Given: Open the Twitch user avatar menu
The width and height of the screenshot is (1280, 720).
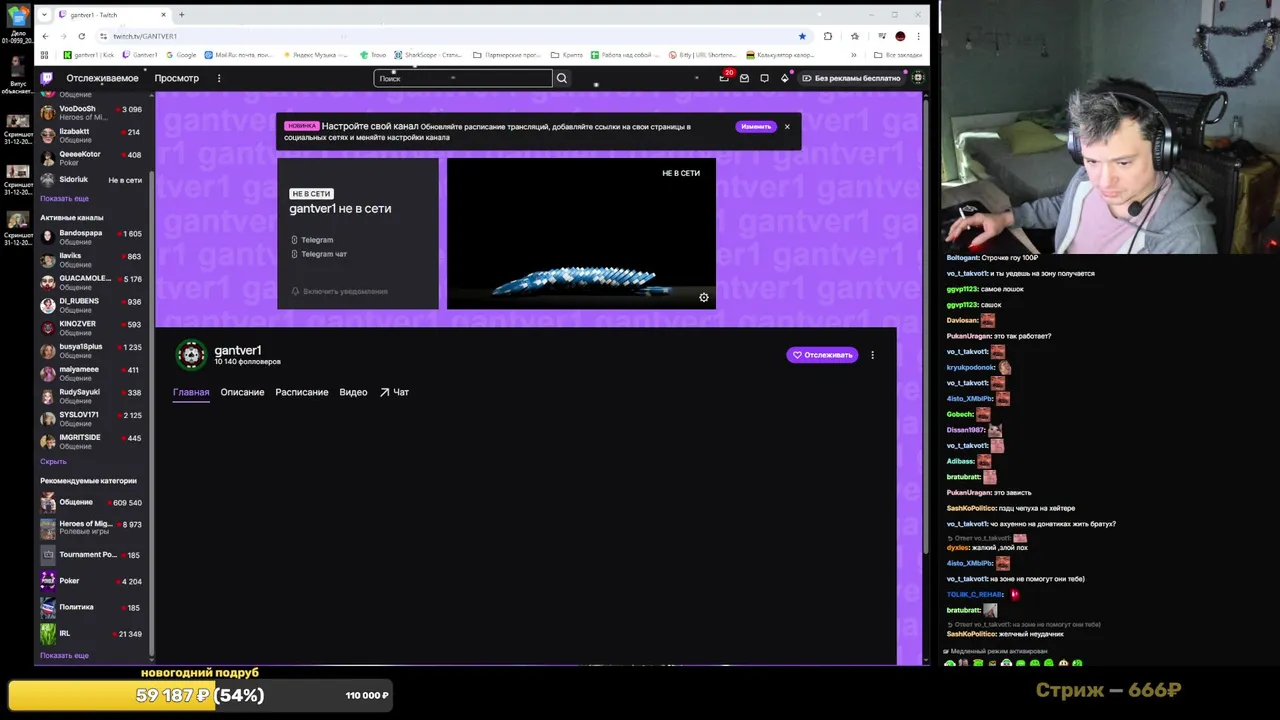Looking at the screenshot, I should [x=917, y=78].
